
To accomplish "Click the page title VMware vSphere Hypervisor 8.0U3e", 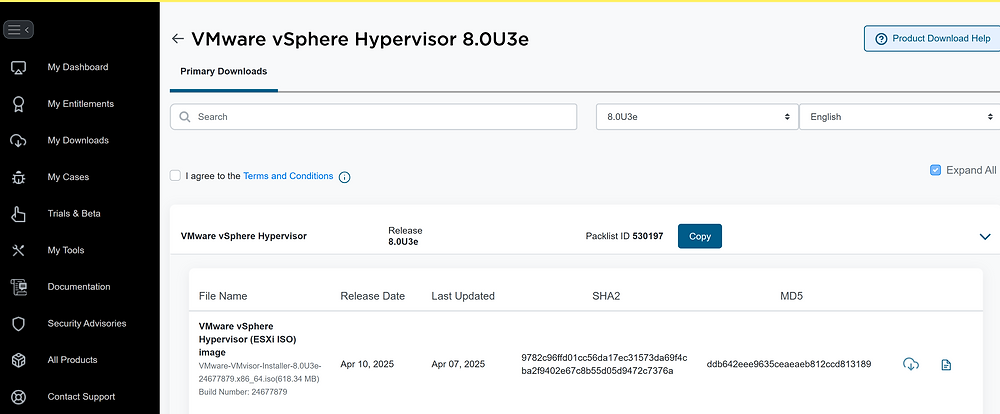I will [x=360, y=39].
